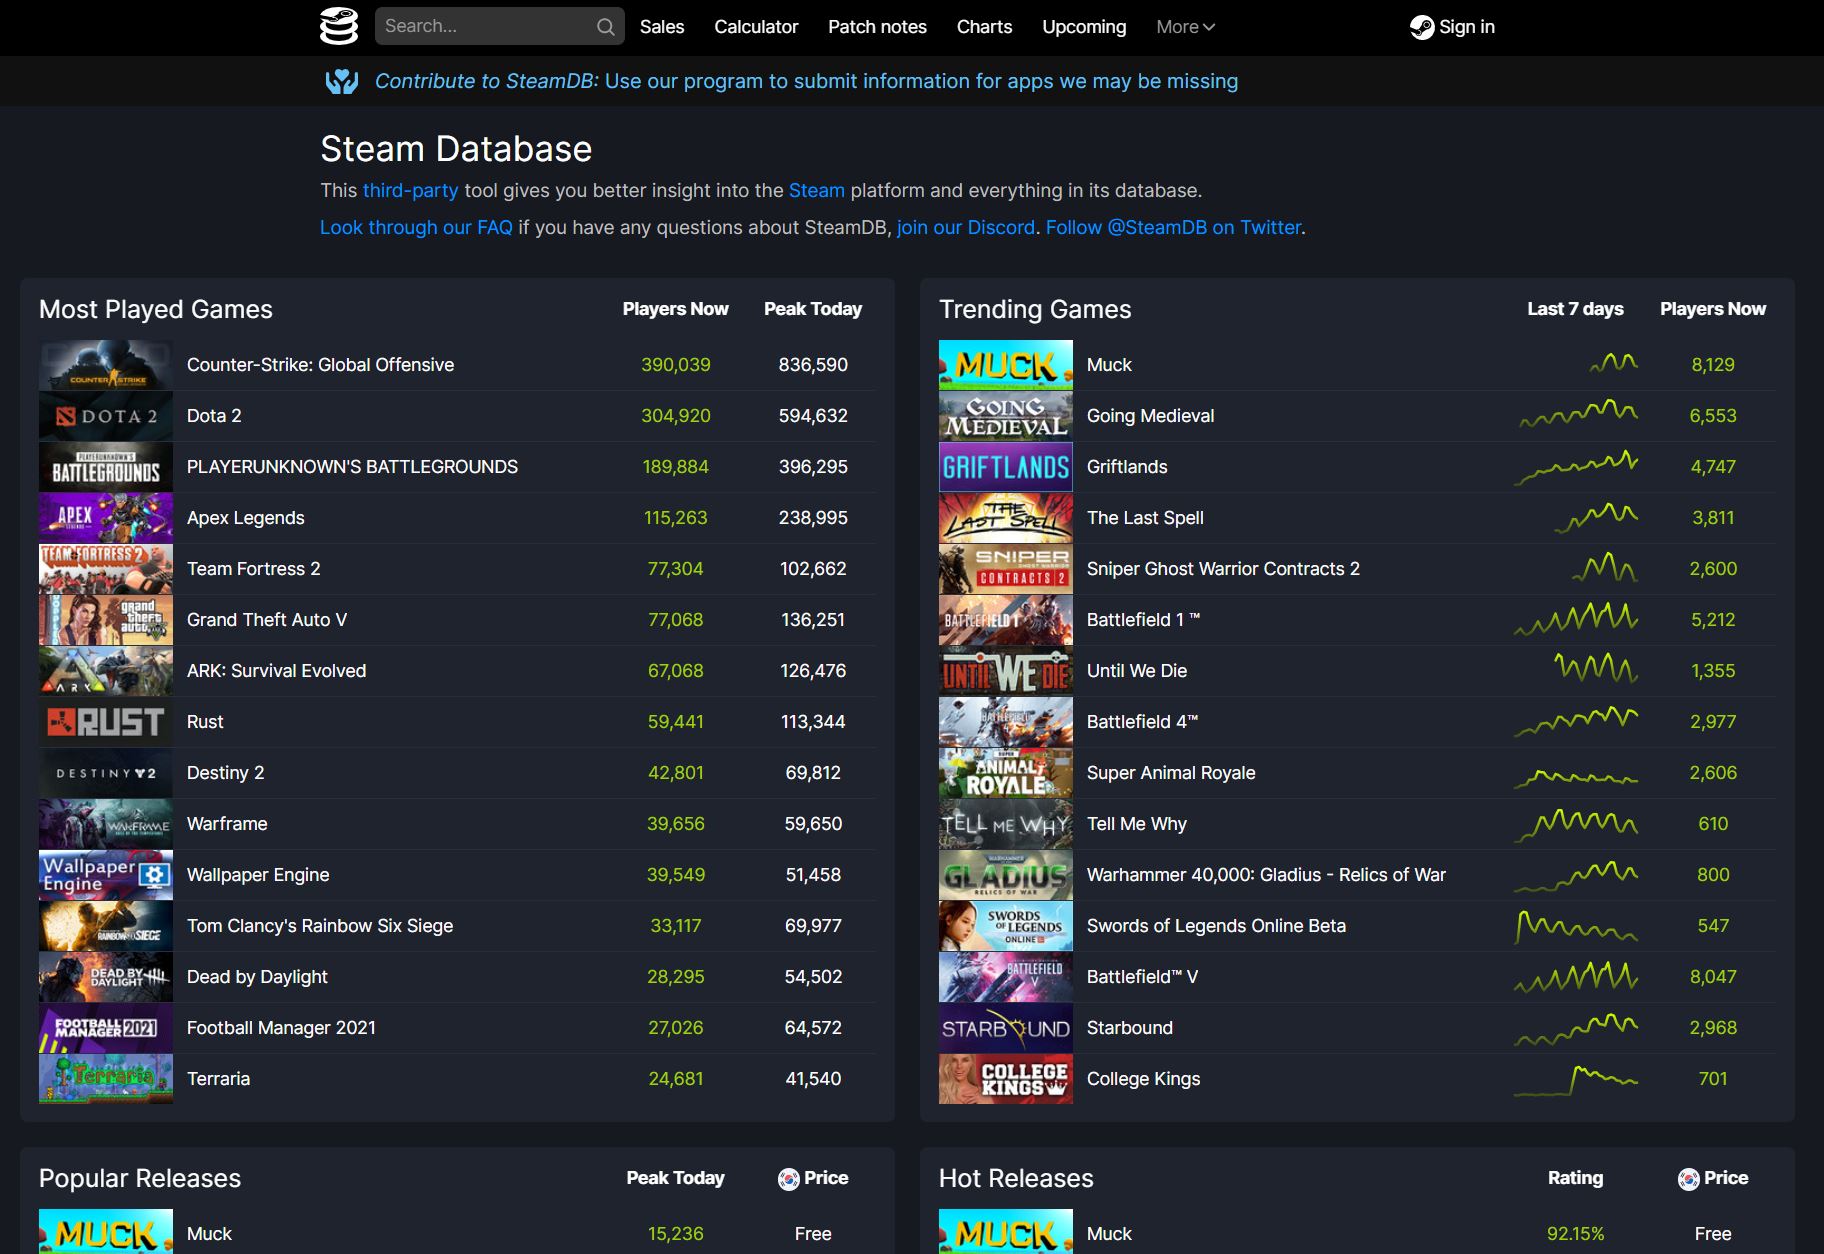Click Counter-Strike players now value 390,039
1824x1254 pixels.
[x=676, y=365]
